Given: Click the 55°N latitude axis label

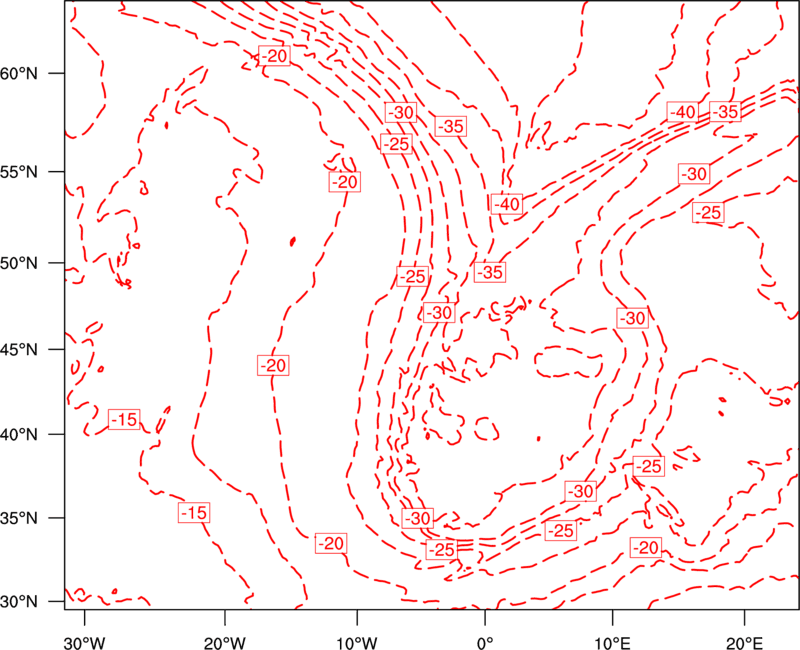Looking at the screenshot, I should pyautogui.click(x=19, y=172).
